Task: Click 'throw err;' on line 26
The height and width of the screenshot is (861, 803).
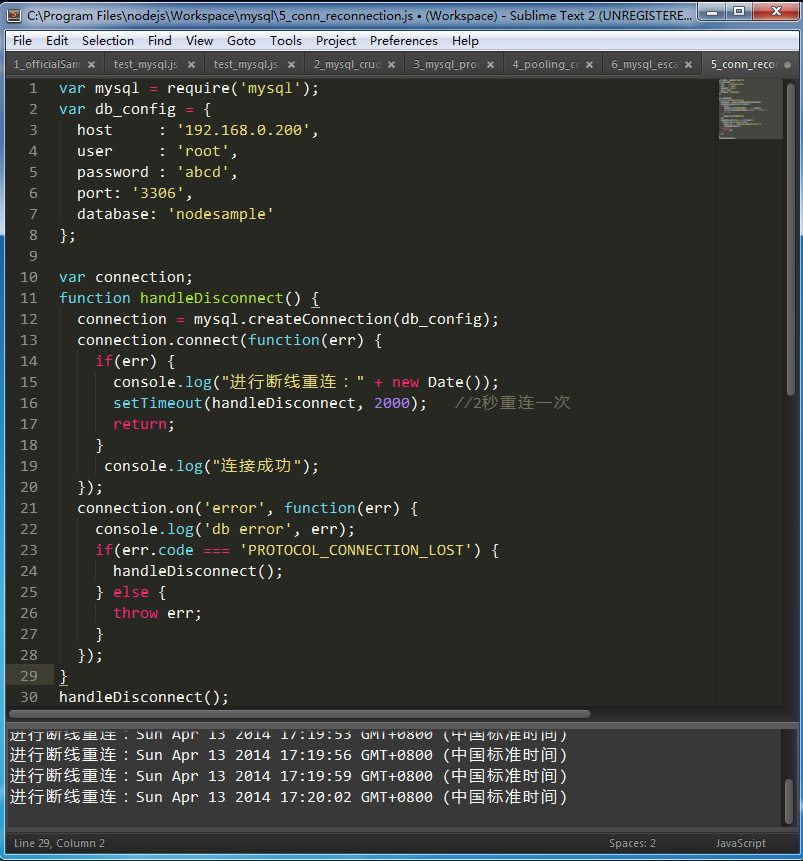Action: click(x=157, y=613)
